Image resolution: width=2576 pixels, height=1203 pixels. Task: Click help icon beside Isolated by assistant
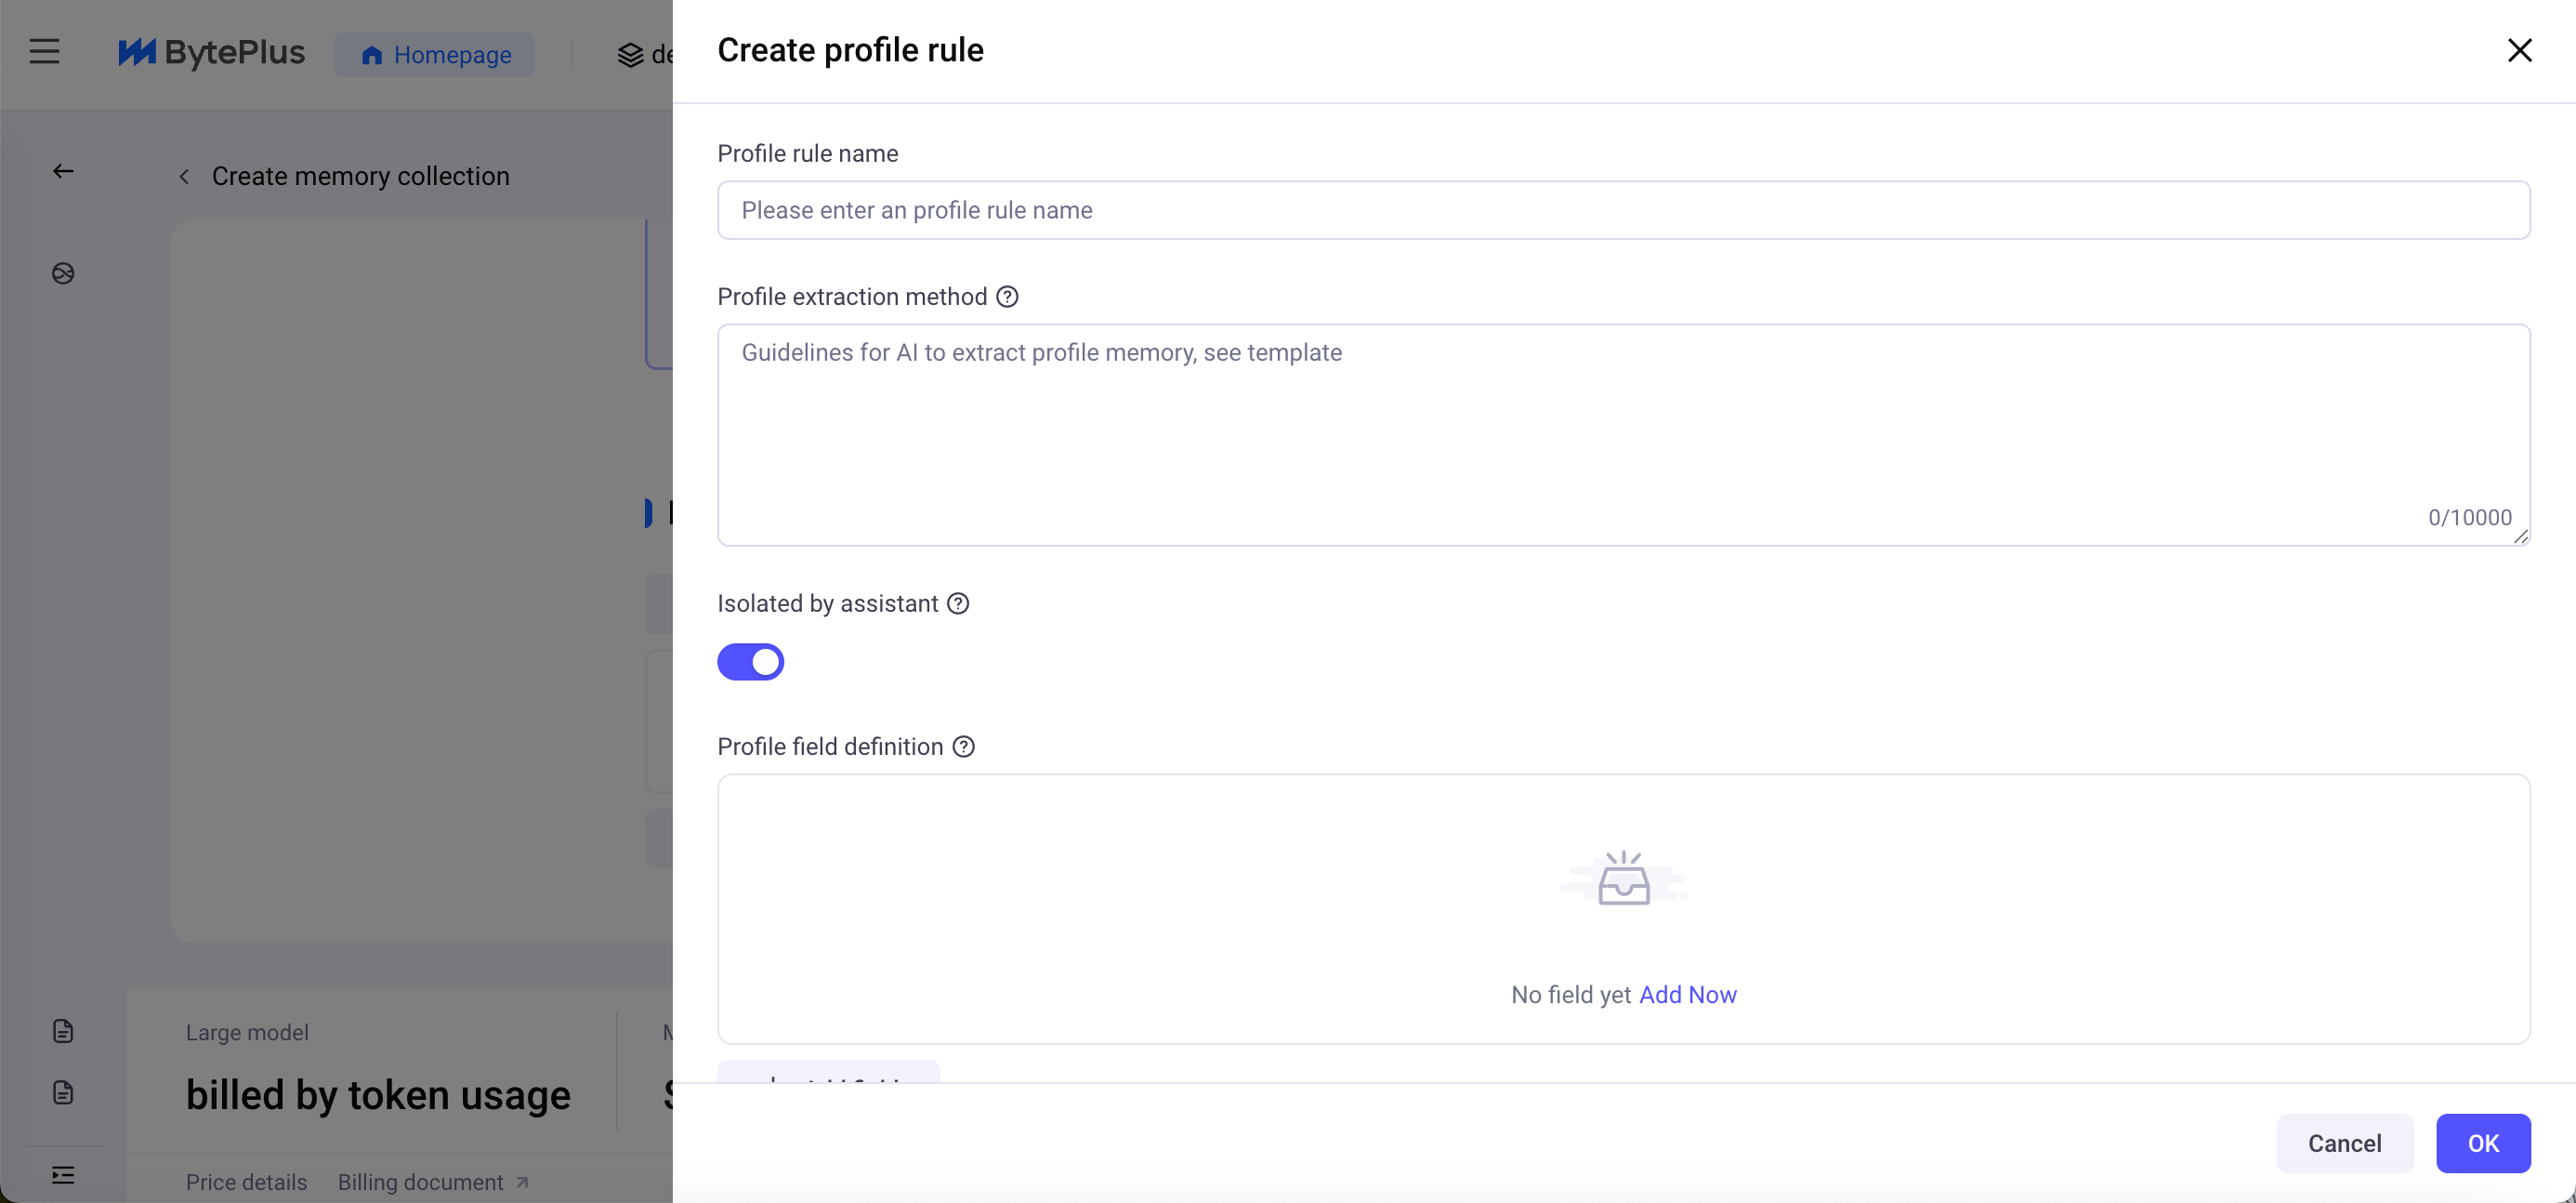(958, 603)
